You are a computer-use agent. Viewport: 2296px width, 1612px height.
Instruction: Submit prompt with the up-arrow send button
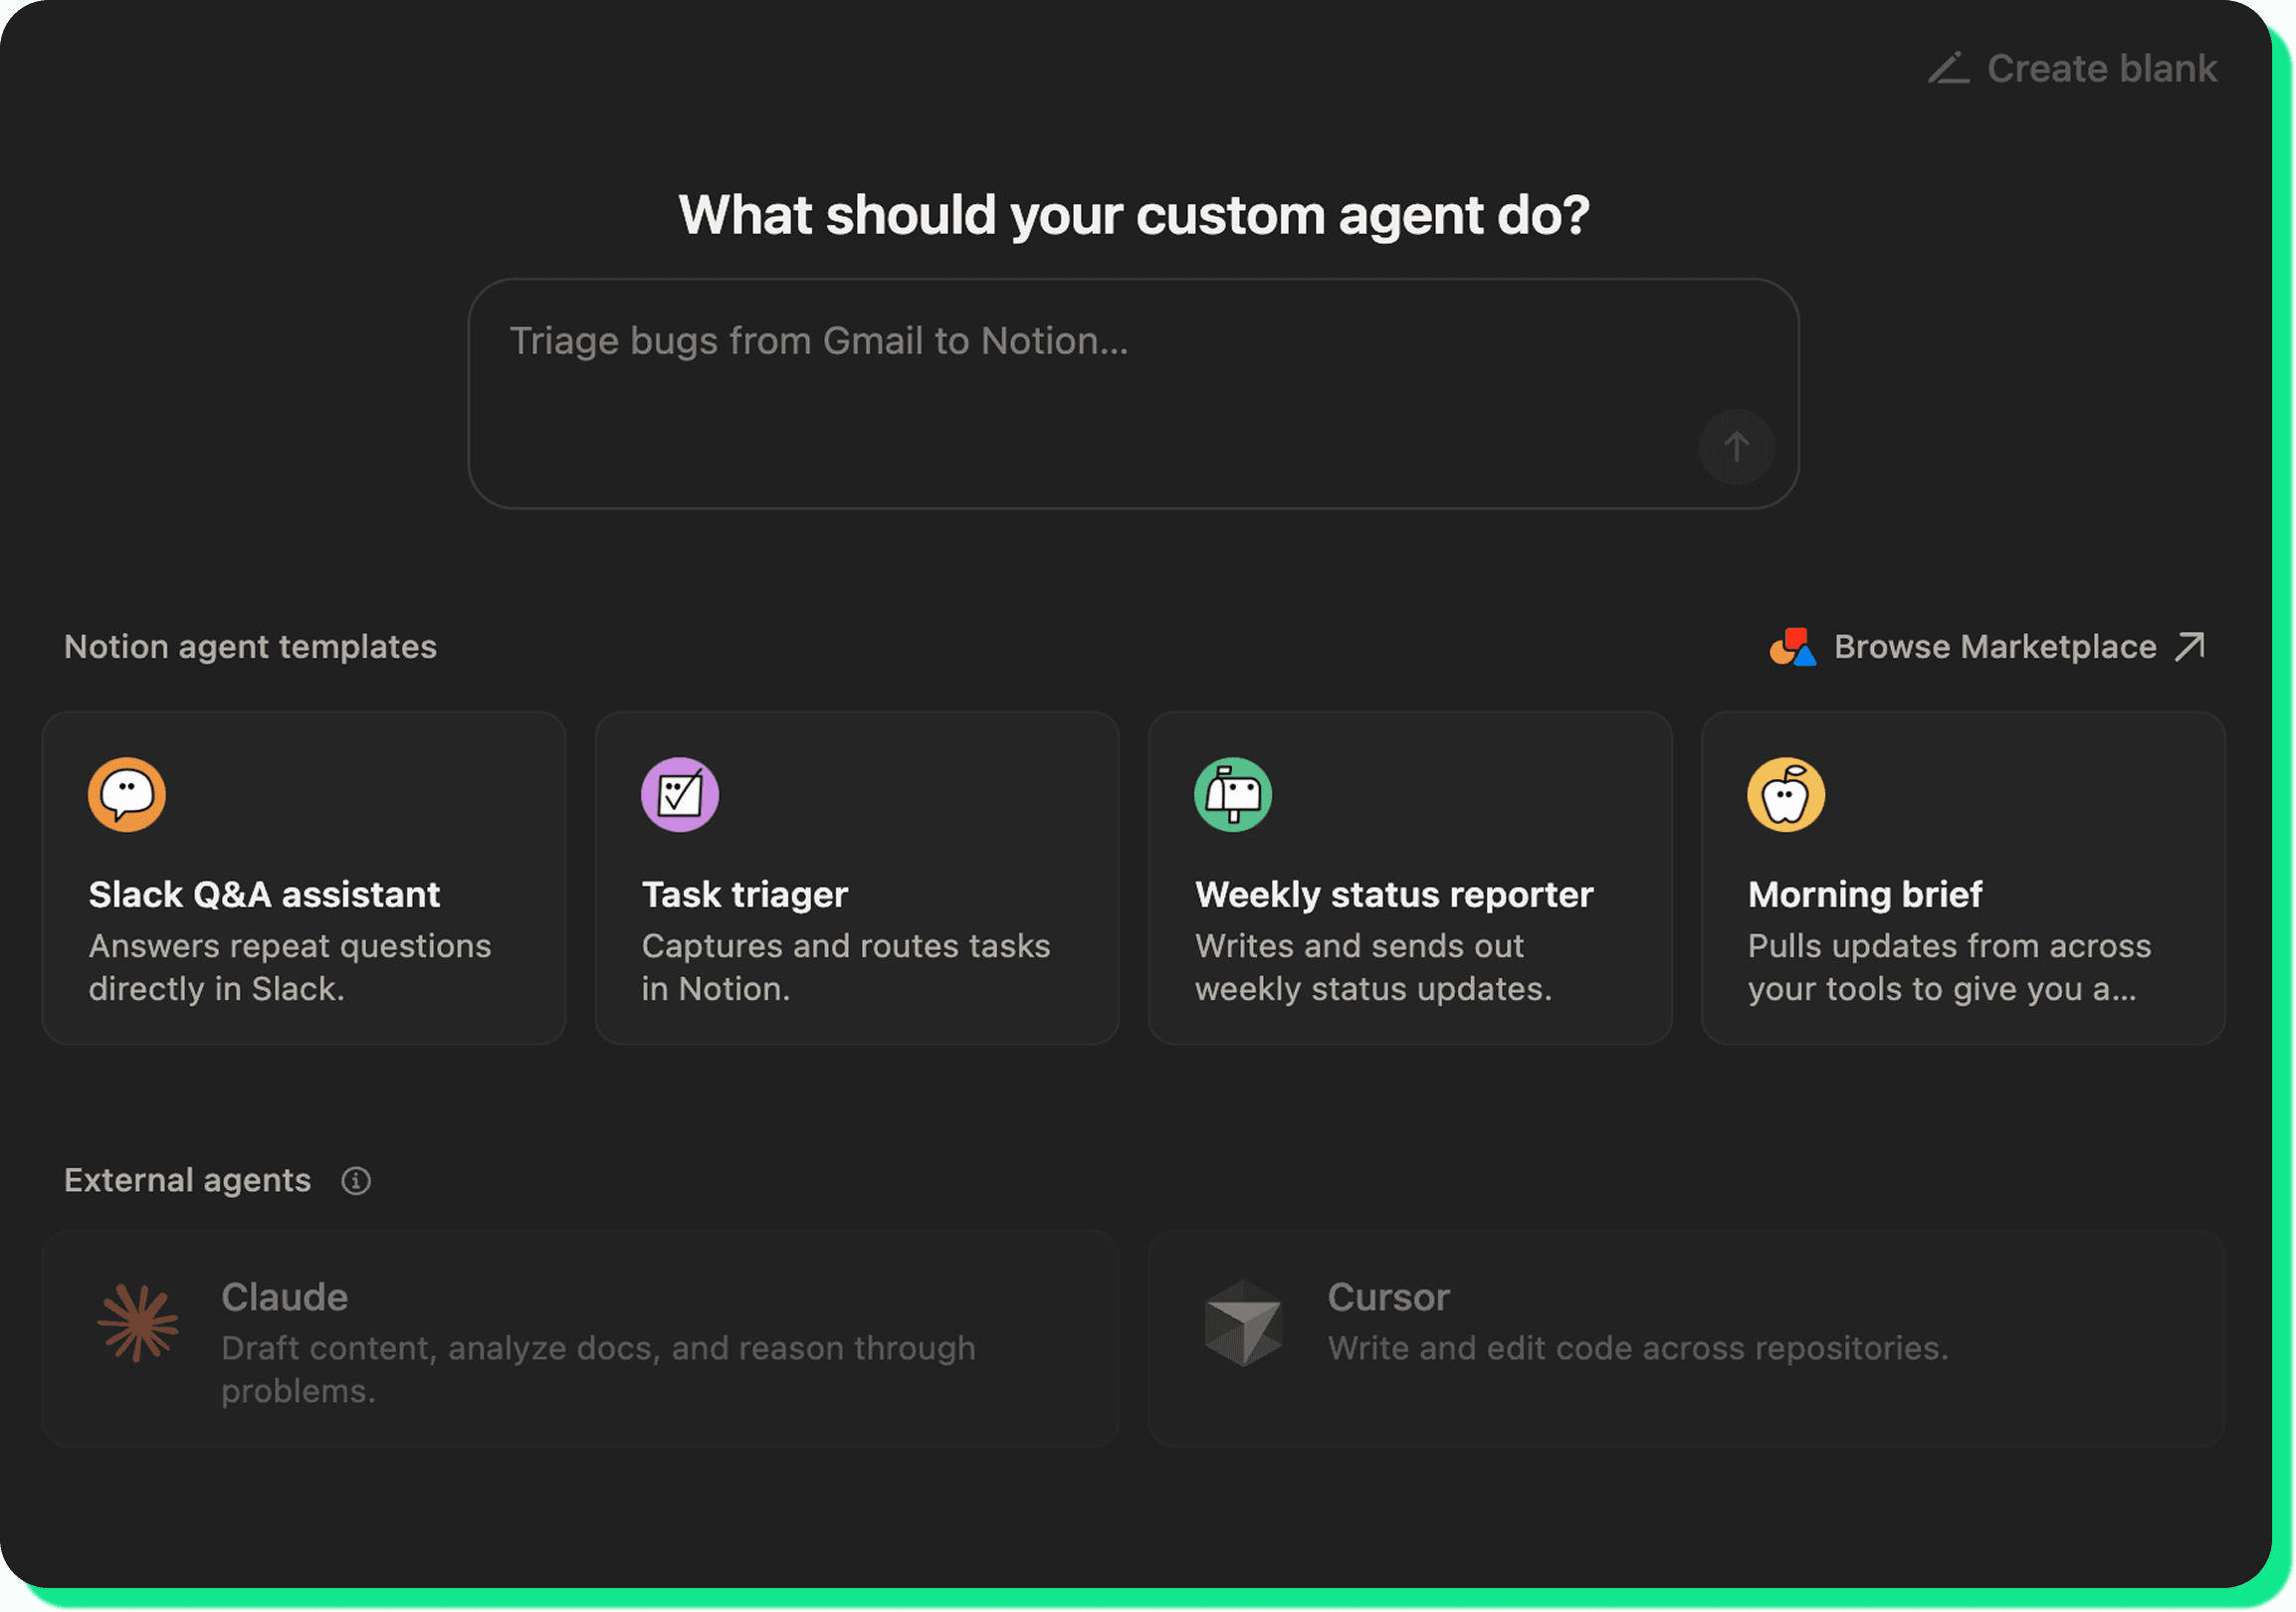[1736, 446]
